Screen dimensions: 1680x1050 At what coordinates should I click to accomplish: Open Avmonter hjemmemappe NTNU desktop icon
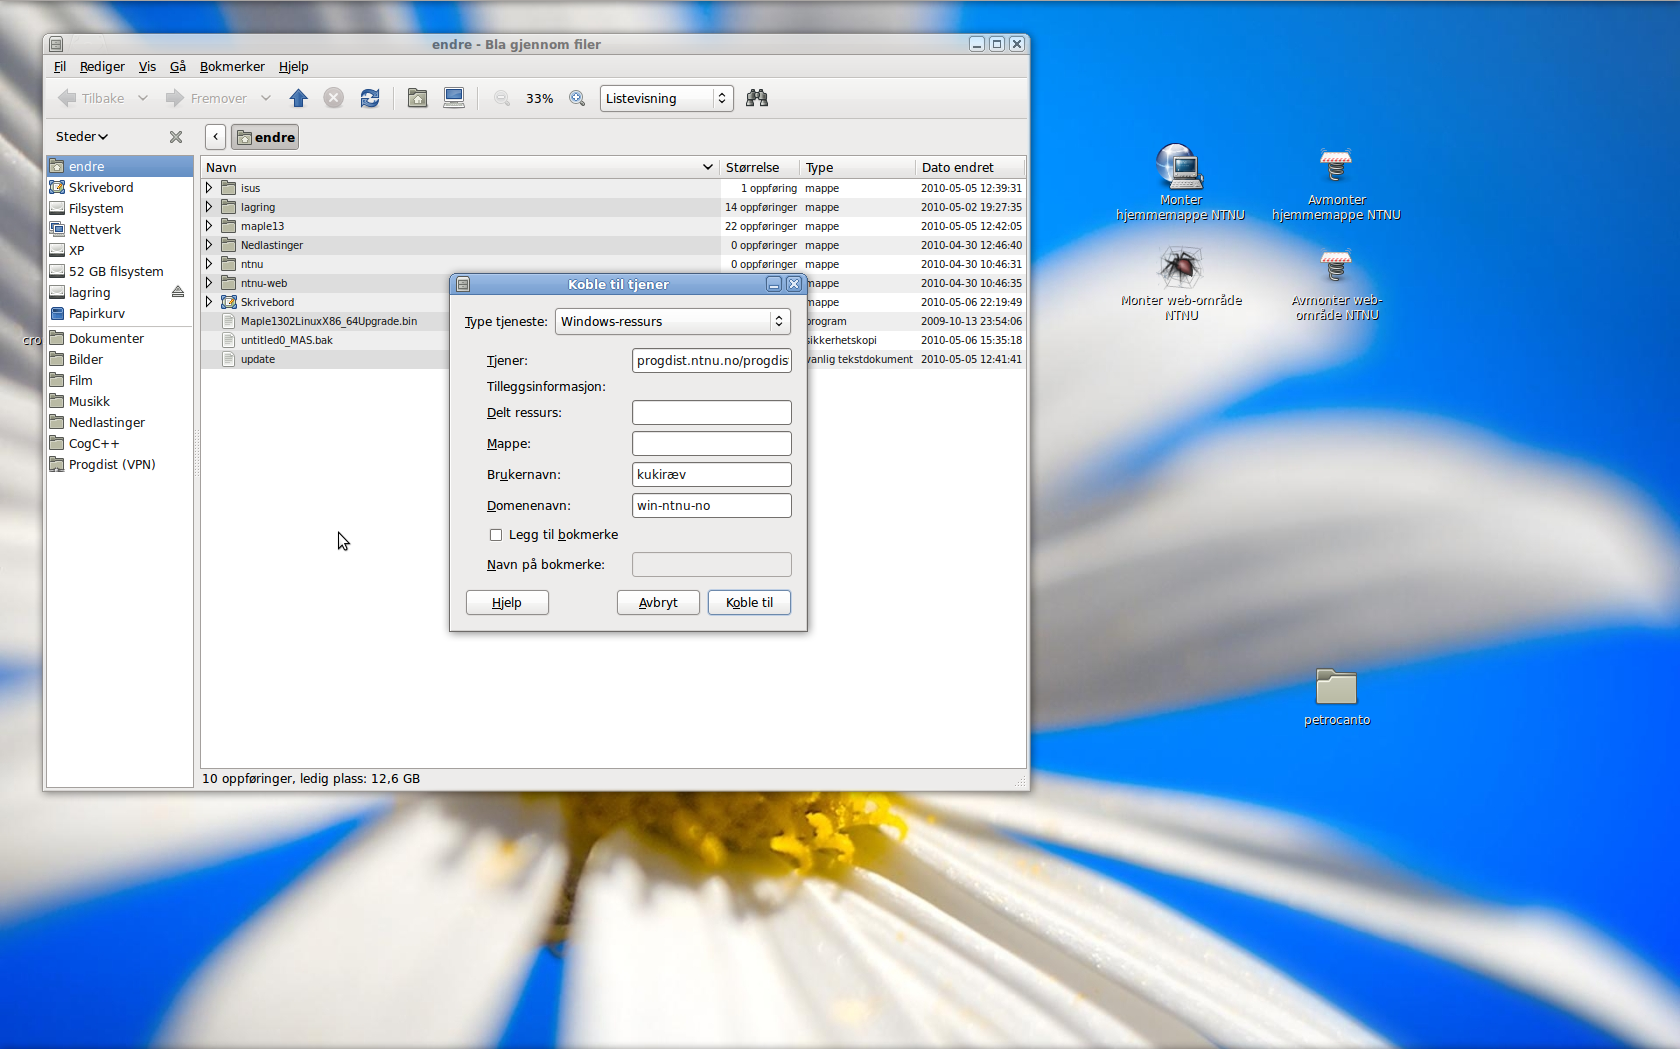point(1336,184)
